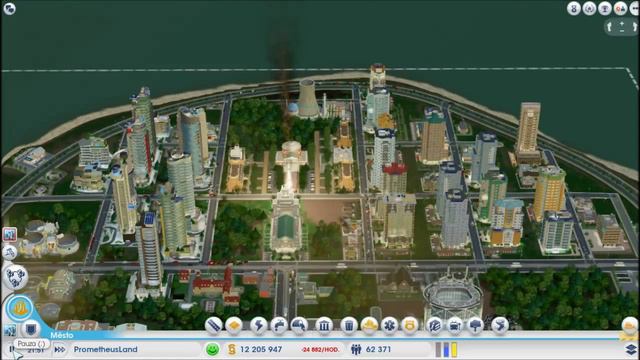This screenshot has width=640, height=360.
Task: Pause the game simulation
Action: 11,350
